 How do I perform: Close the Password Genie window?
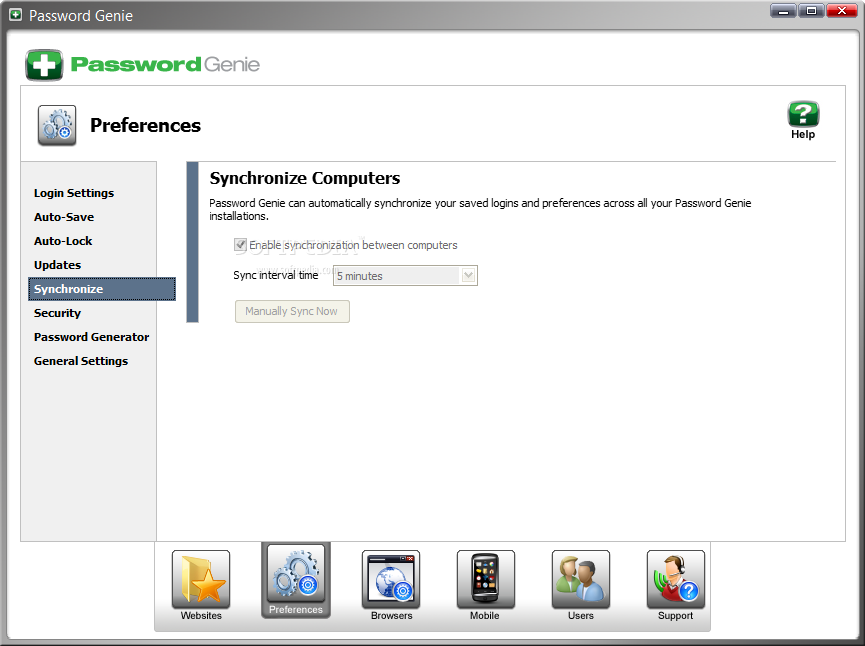click(x=842, y=10)
